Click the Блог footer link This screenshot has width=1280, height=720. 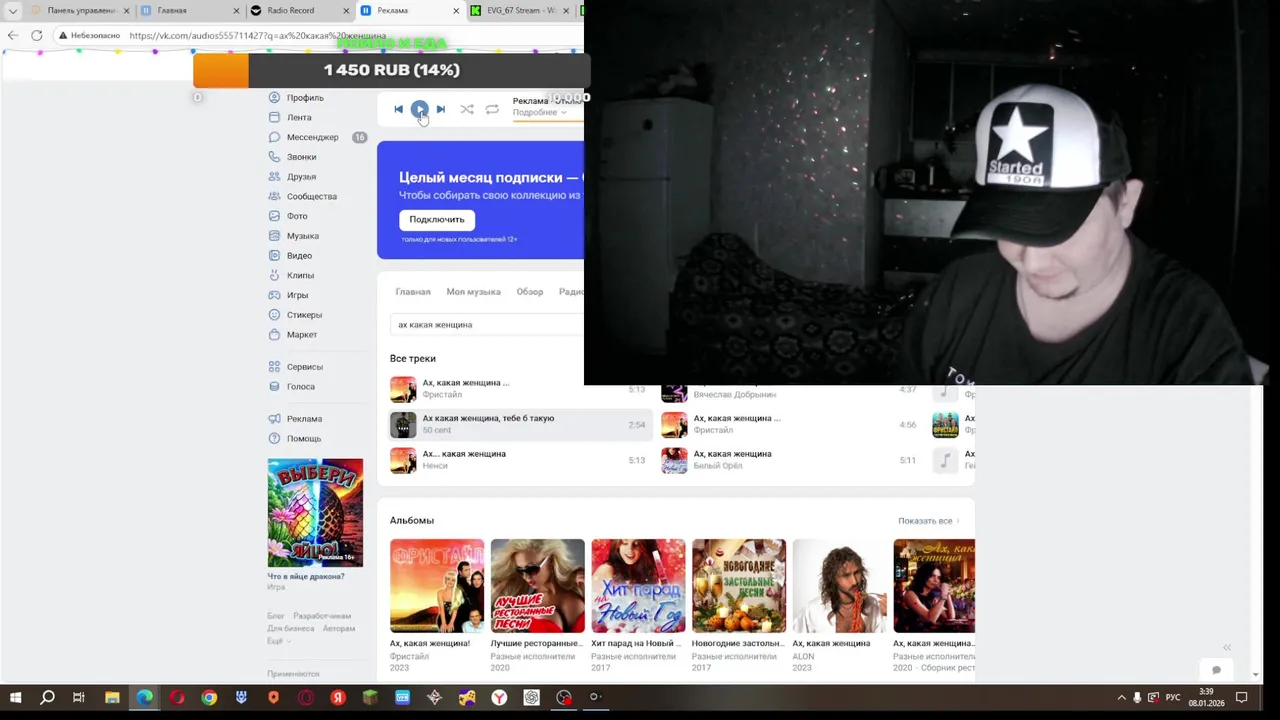click(x=276, y=616)
